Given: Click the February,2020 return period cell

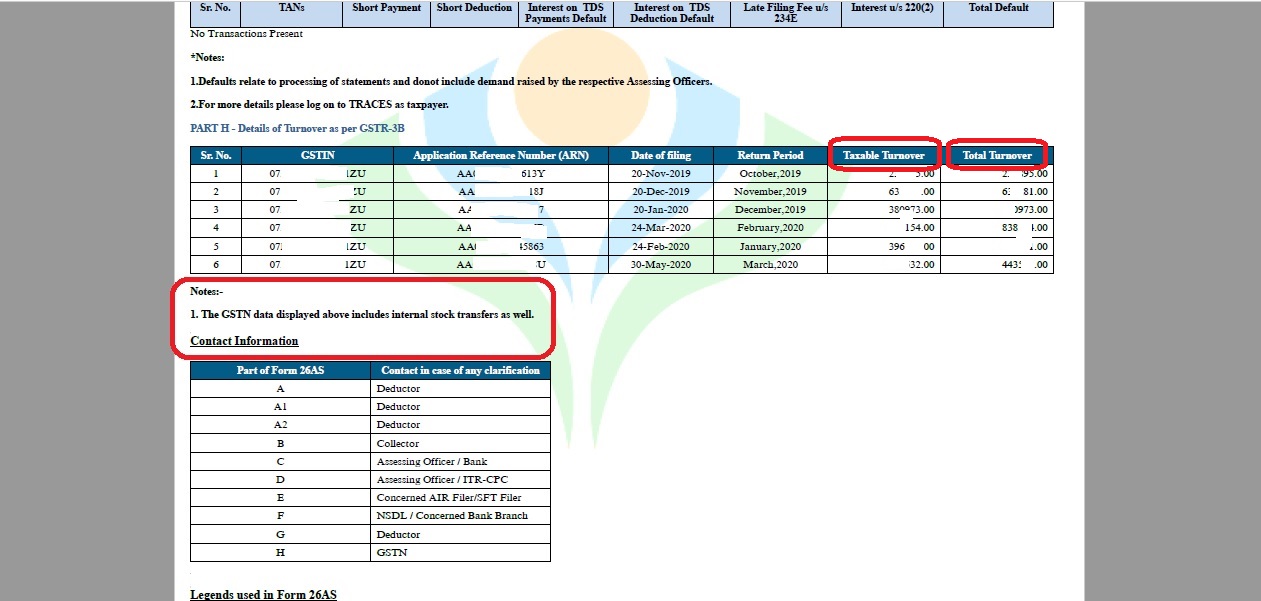Looking at the screenshot, I should tap(770, 228).
